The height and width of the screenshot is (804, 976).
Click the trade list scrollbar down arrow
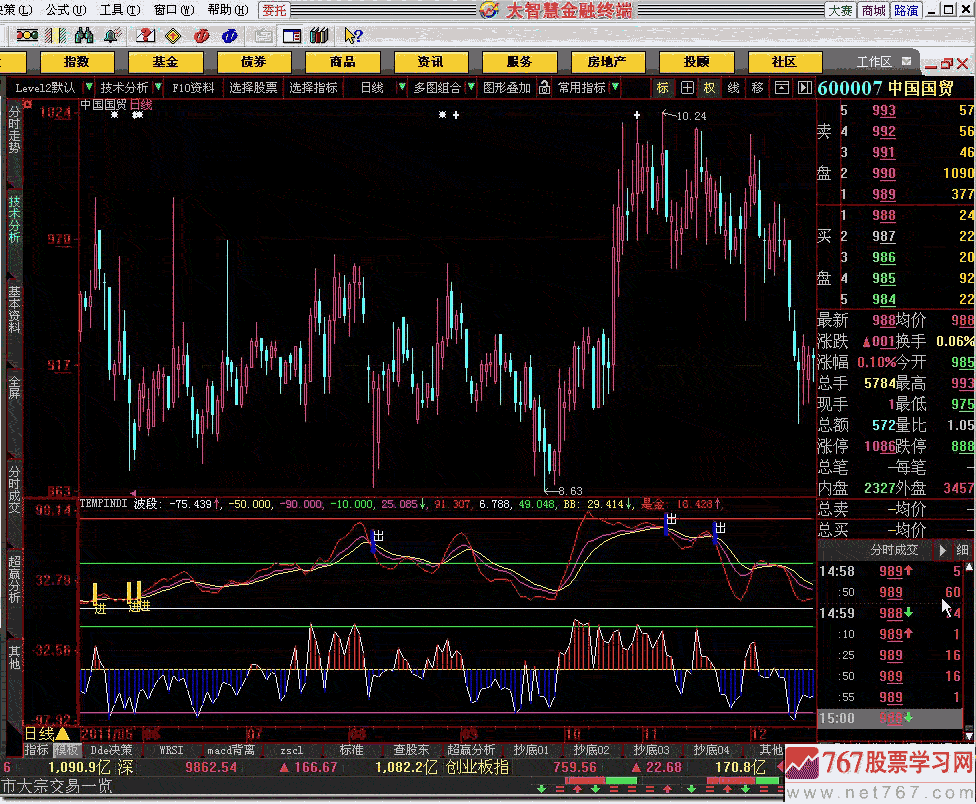pos(969,735)
